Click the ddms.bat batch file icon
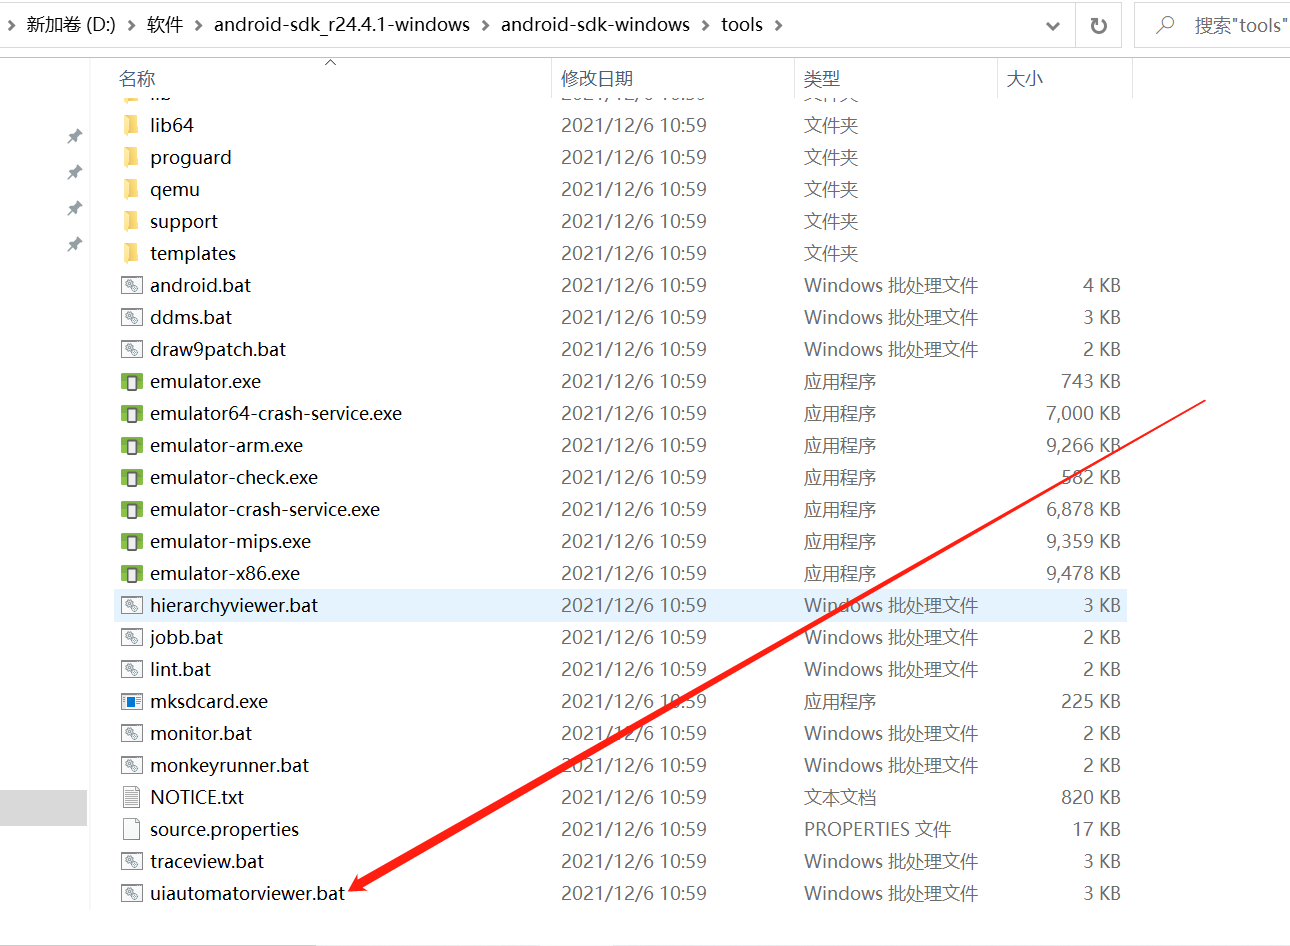Image resolution: width=1290 pixels, height=946 pixels. [x=131, y=317]
